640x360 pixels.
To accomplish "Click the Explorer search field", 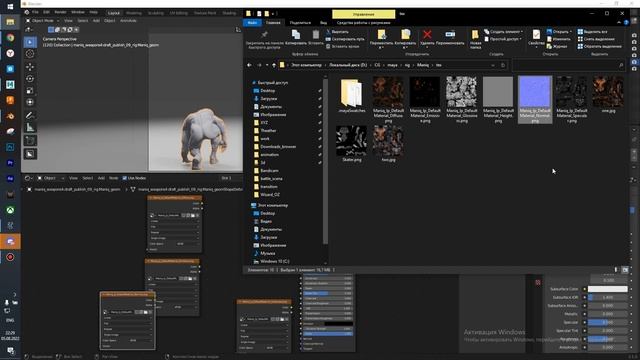I will (x=569, y=65).
